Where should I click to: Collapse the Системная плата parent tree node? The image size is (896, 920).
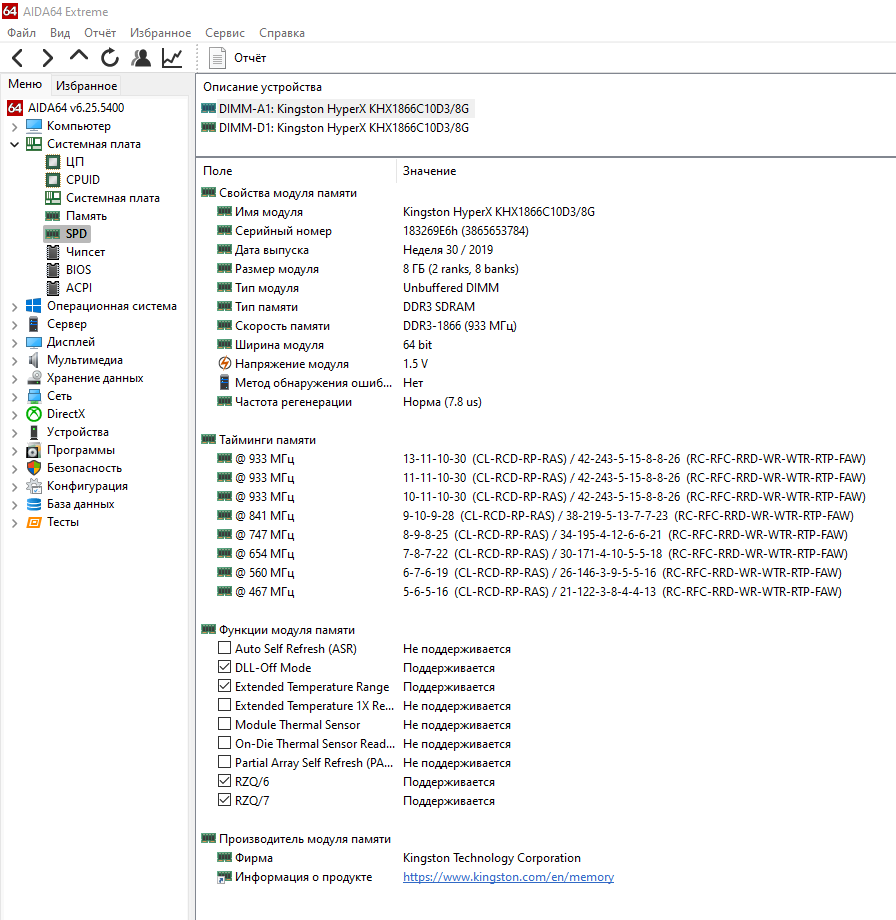click(x=15, y=144)
